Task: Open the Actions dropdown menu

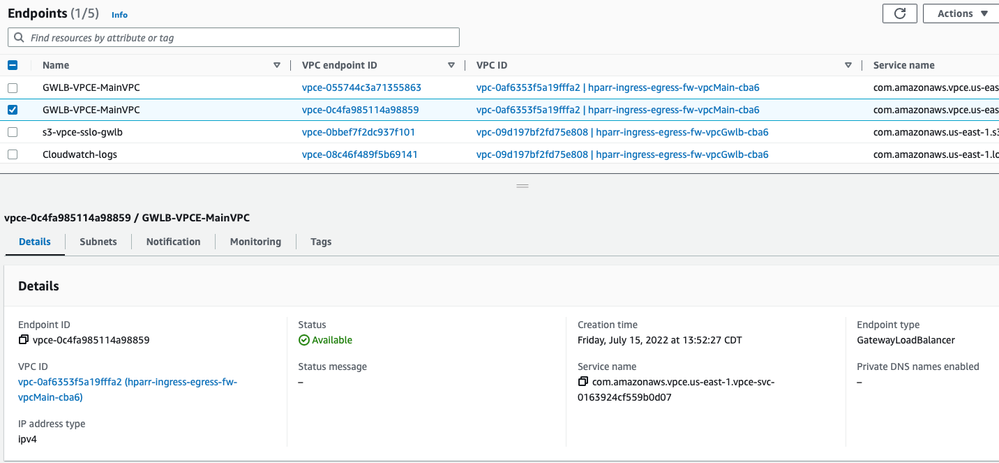Action: 960,14
